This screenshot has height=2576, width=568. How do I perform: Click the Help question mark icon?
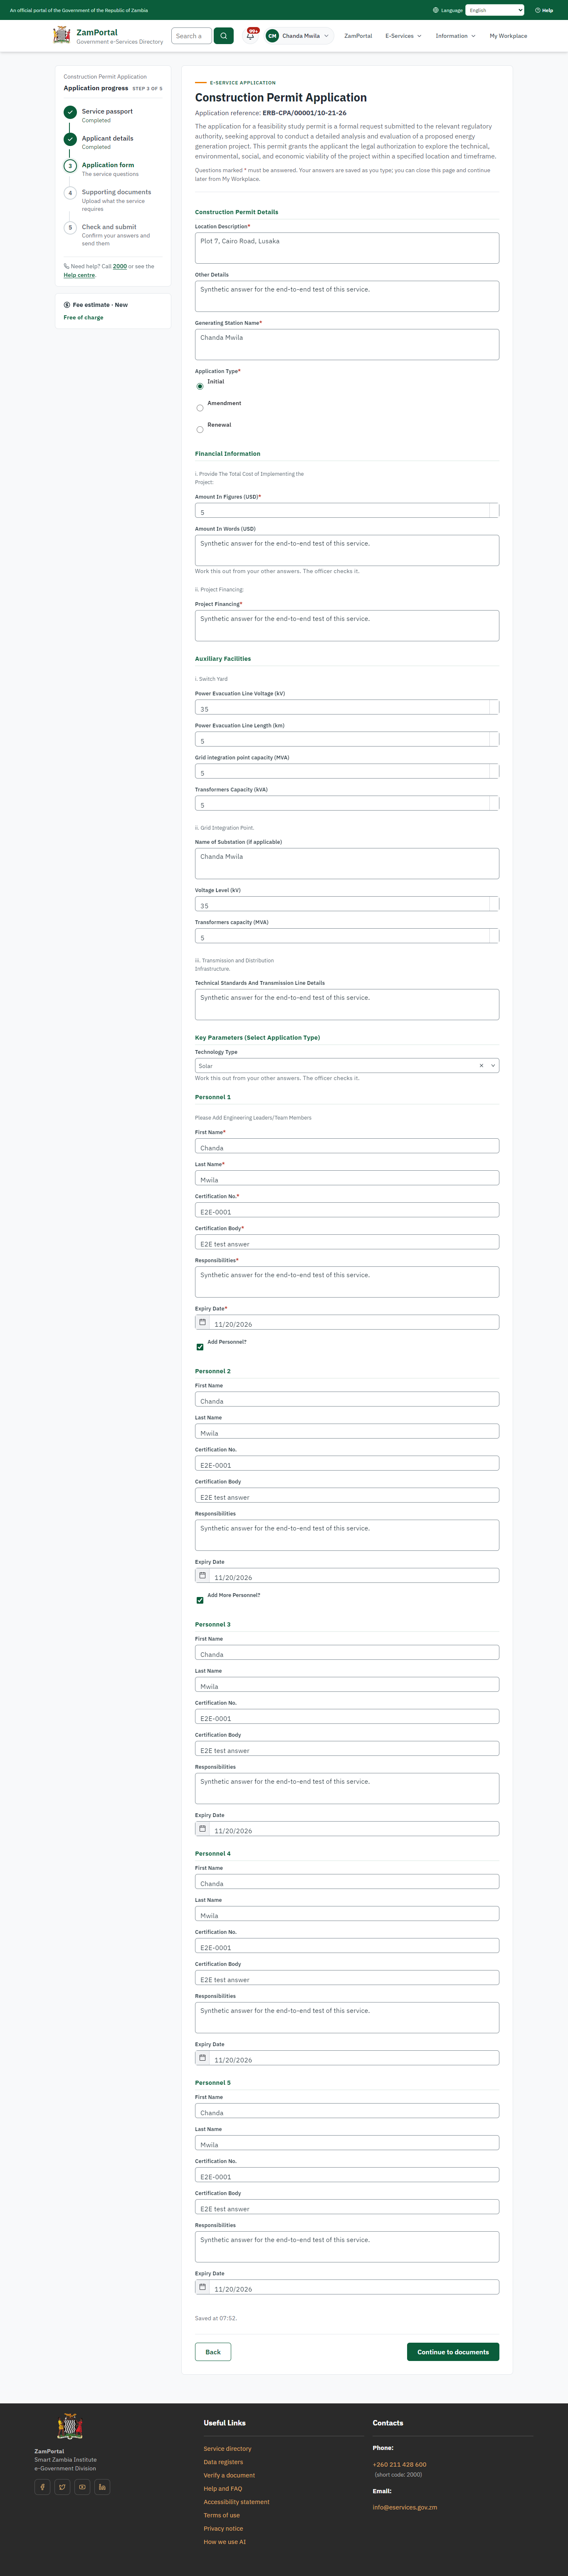pyautogui.click(x=538, y=10)
